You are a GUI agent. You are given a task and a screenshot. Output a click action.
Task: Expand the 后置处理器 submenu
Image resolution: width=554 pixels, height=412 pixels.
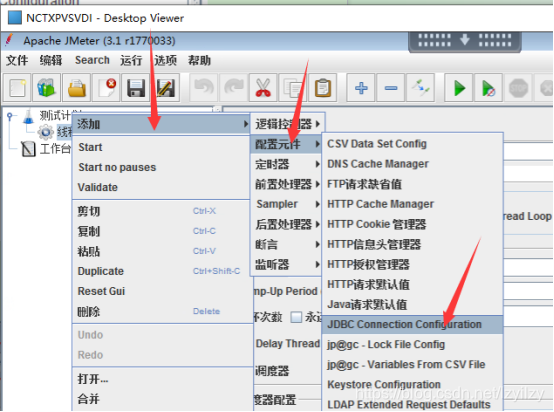[286, 224]
